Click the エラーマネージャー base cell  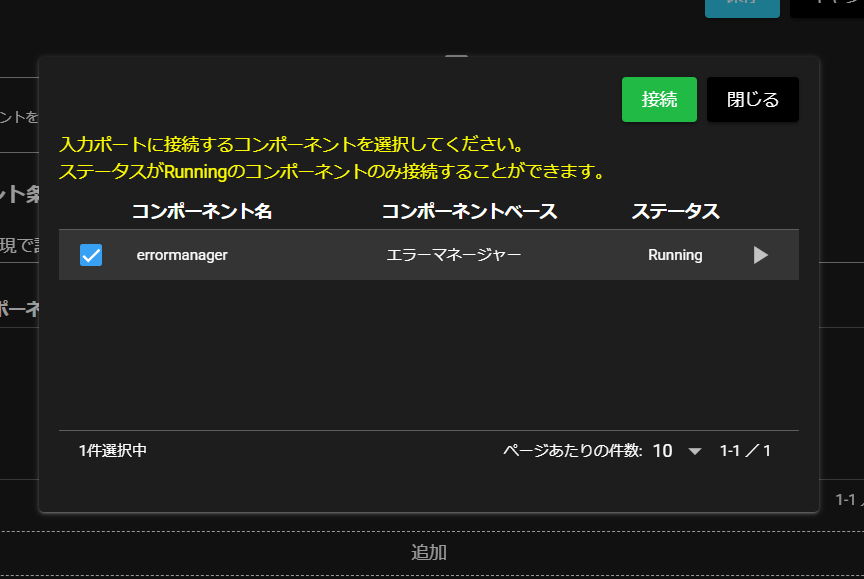coord(453,255)
